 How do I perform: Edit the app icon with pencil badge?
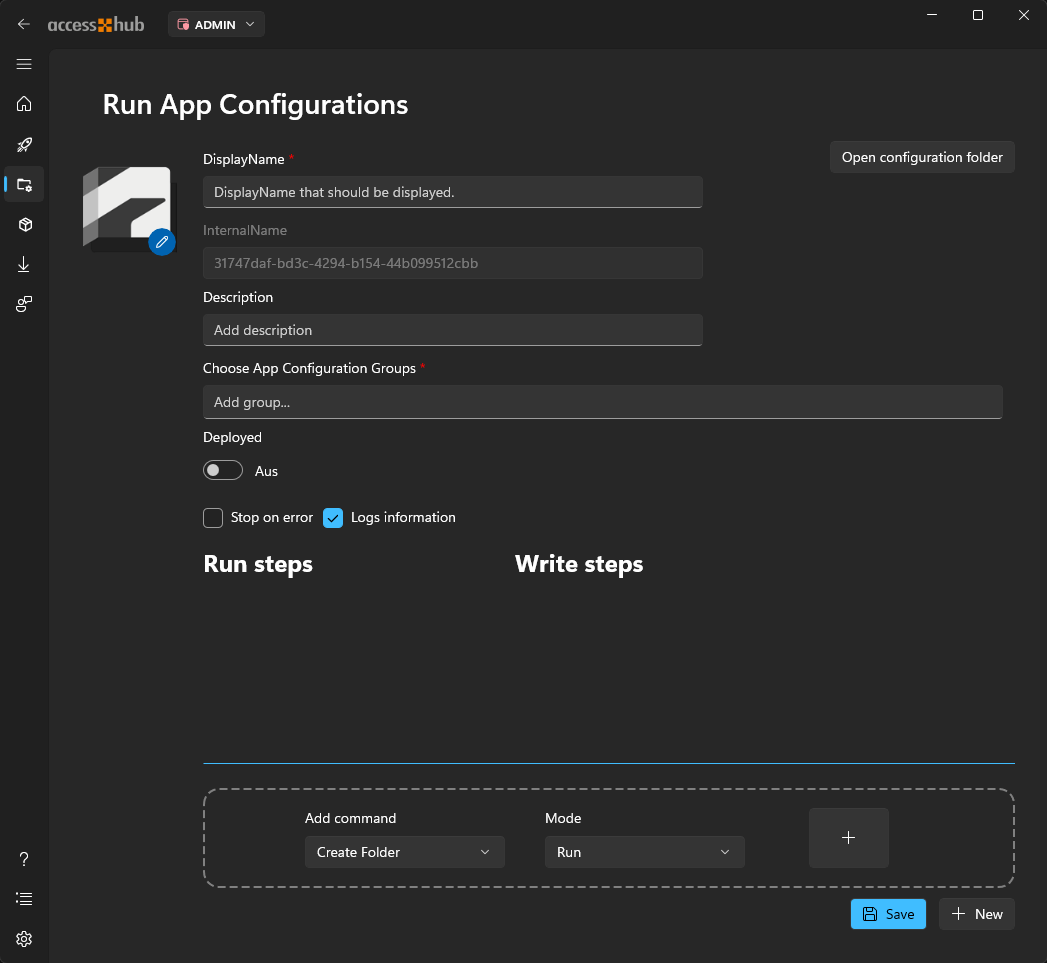click(162, 242)
